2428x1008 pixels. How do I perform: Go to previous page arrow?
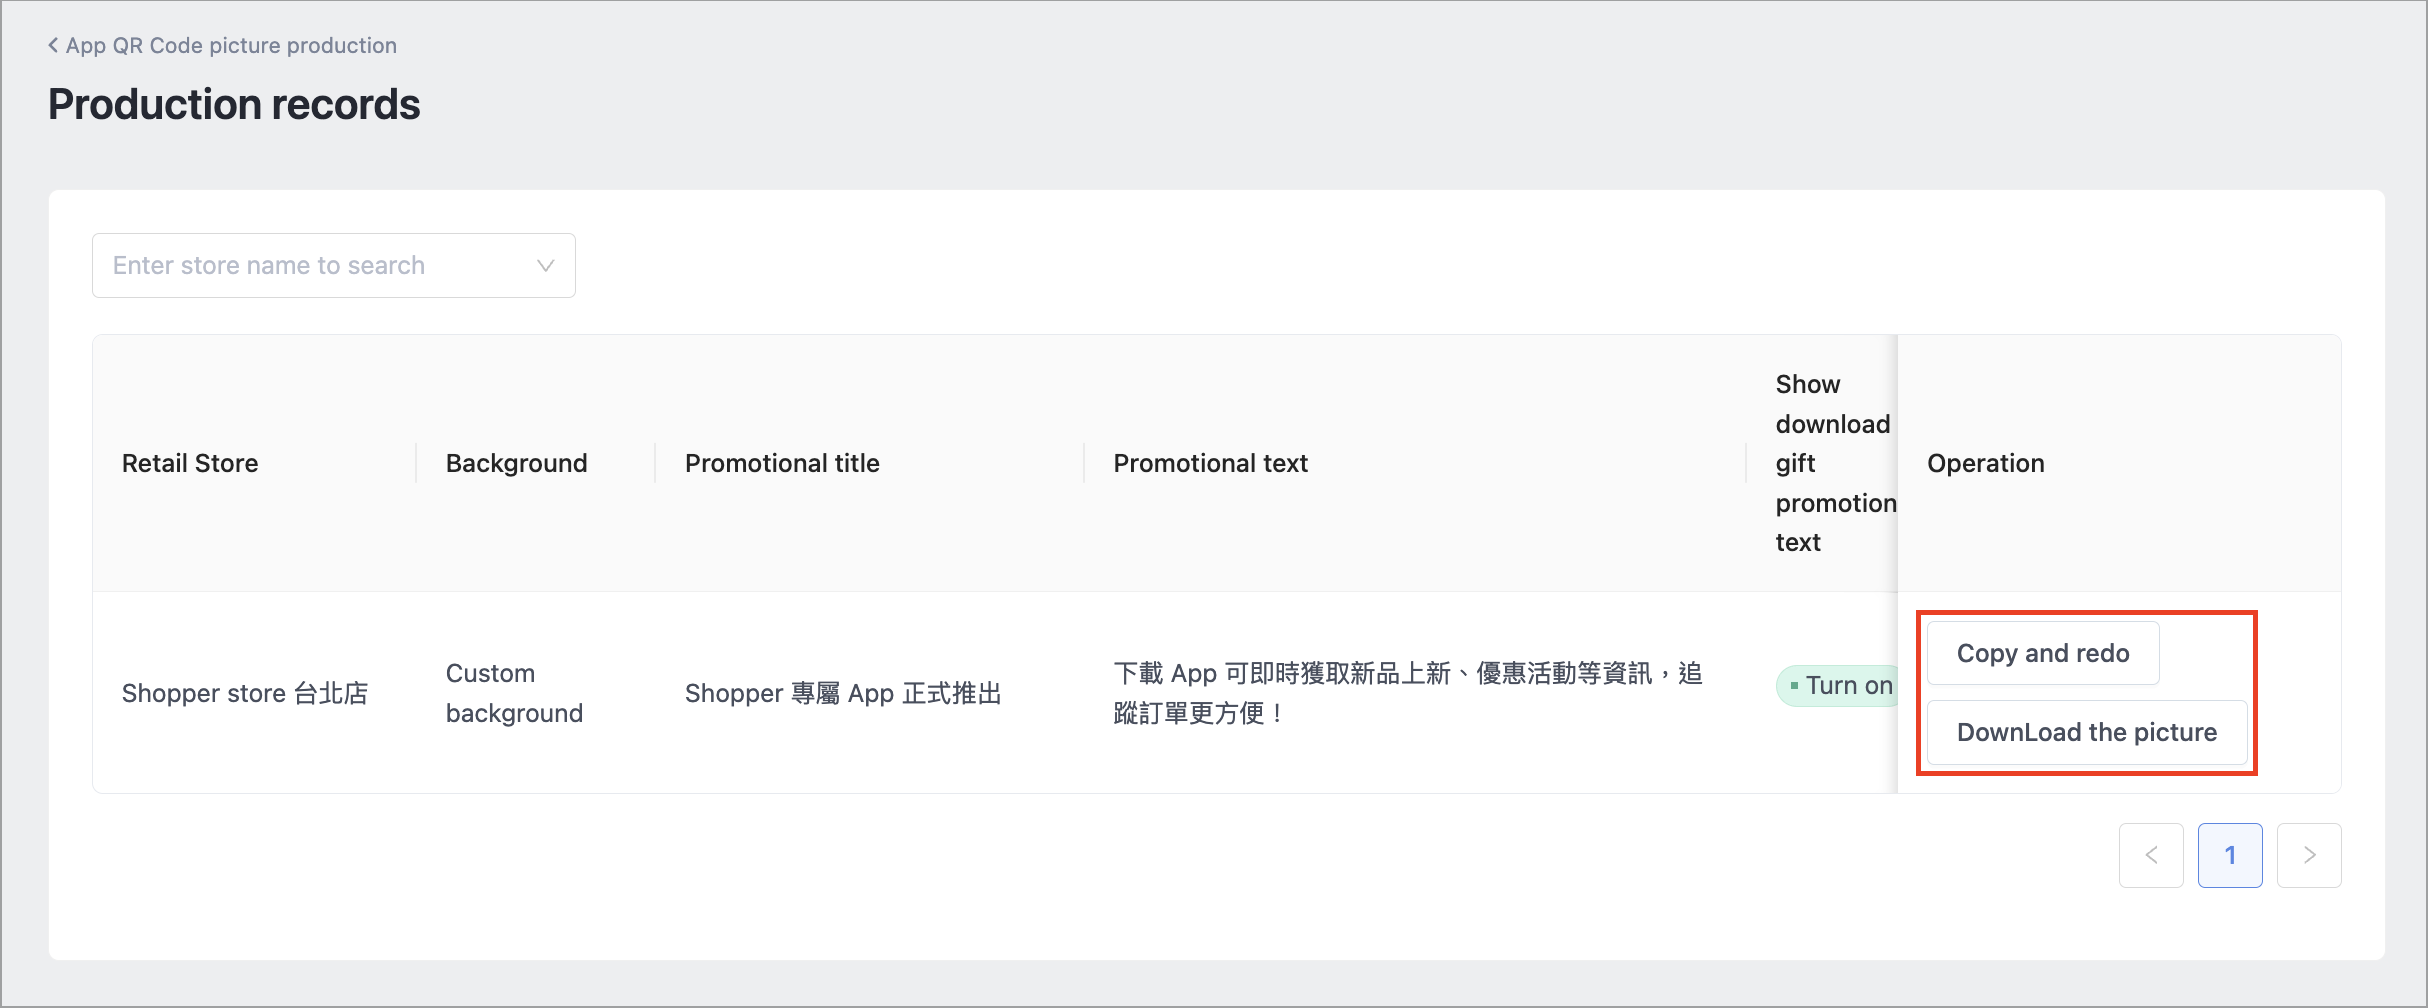2151,855
